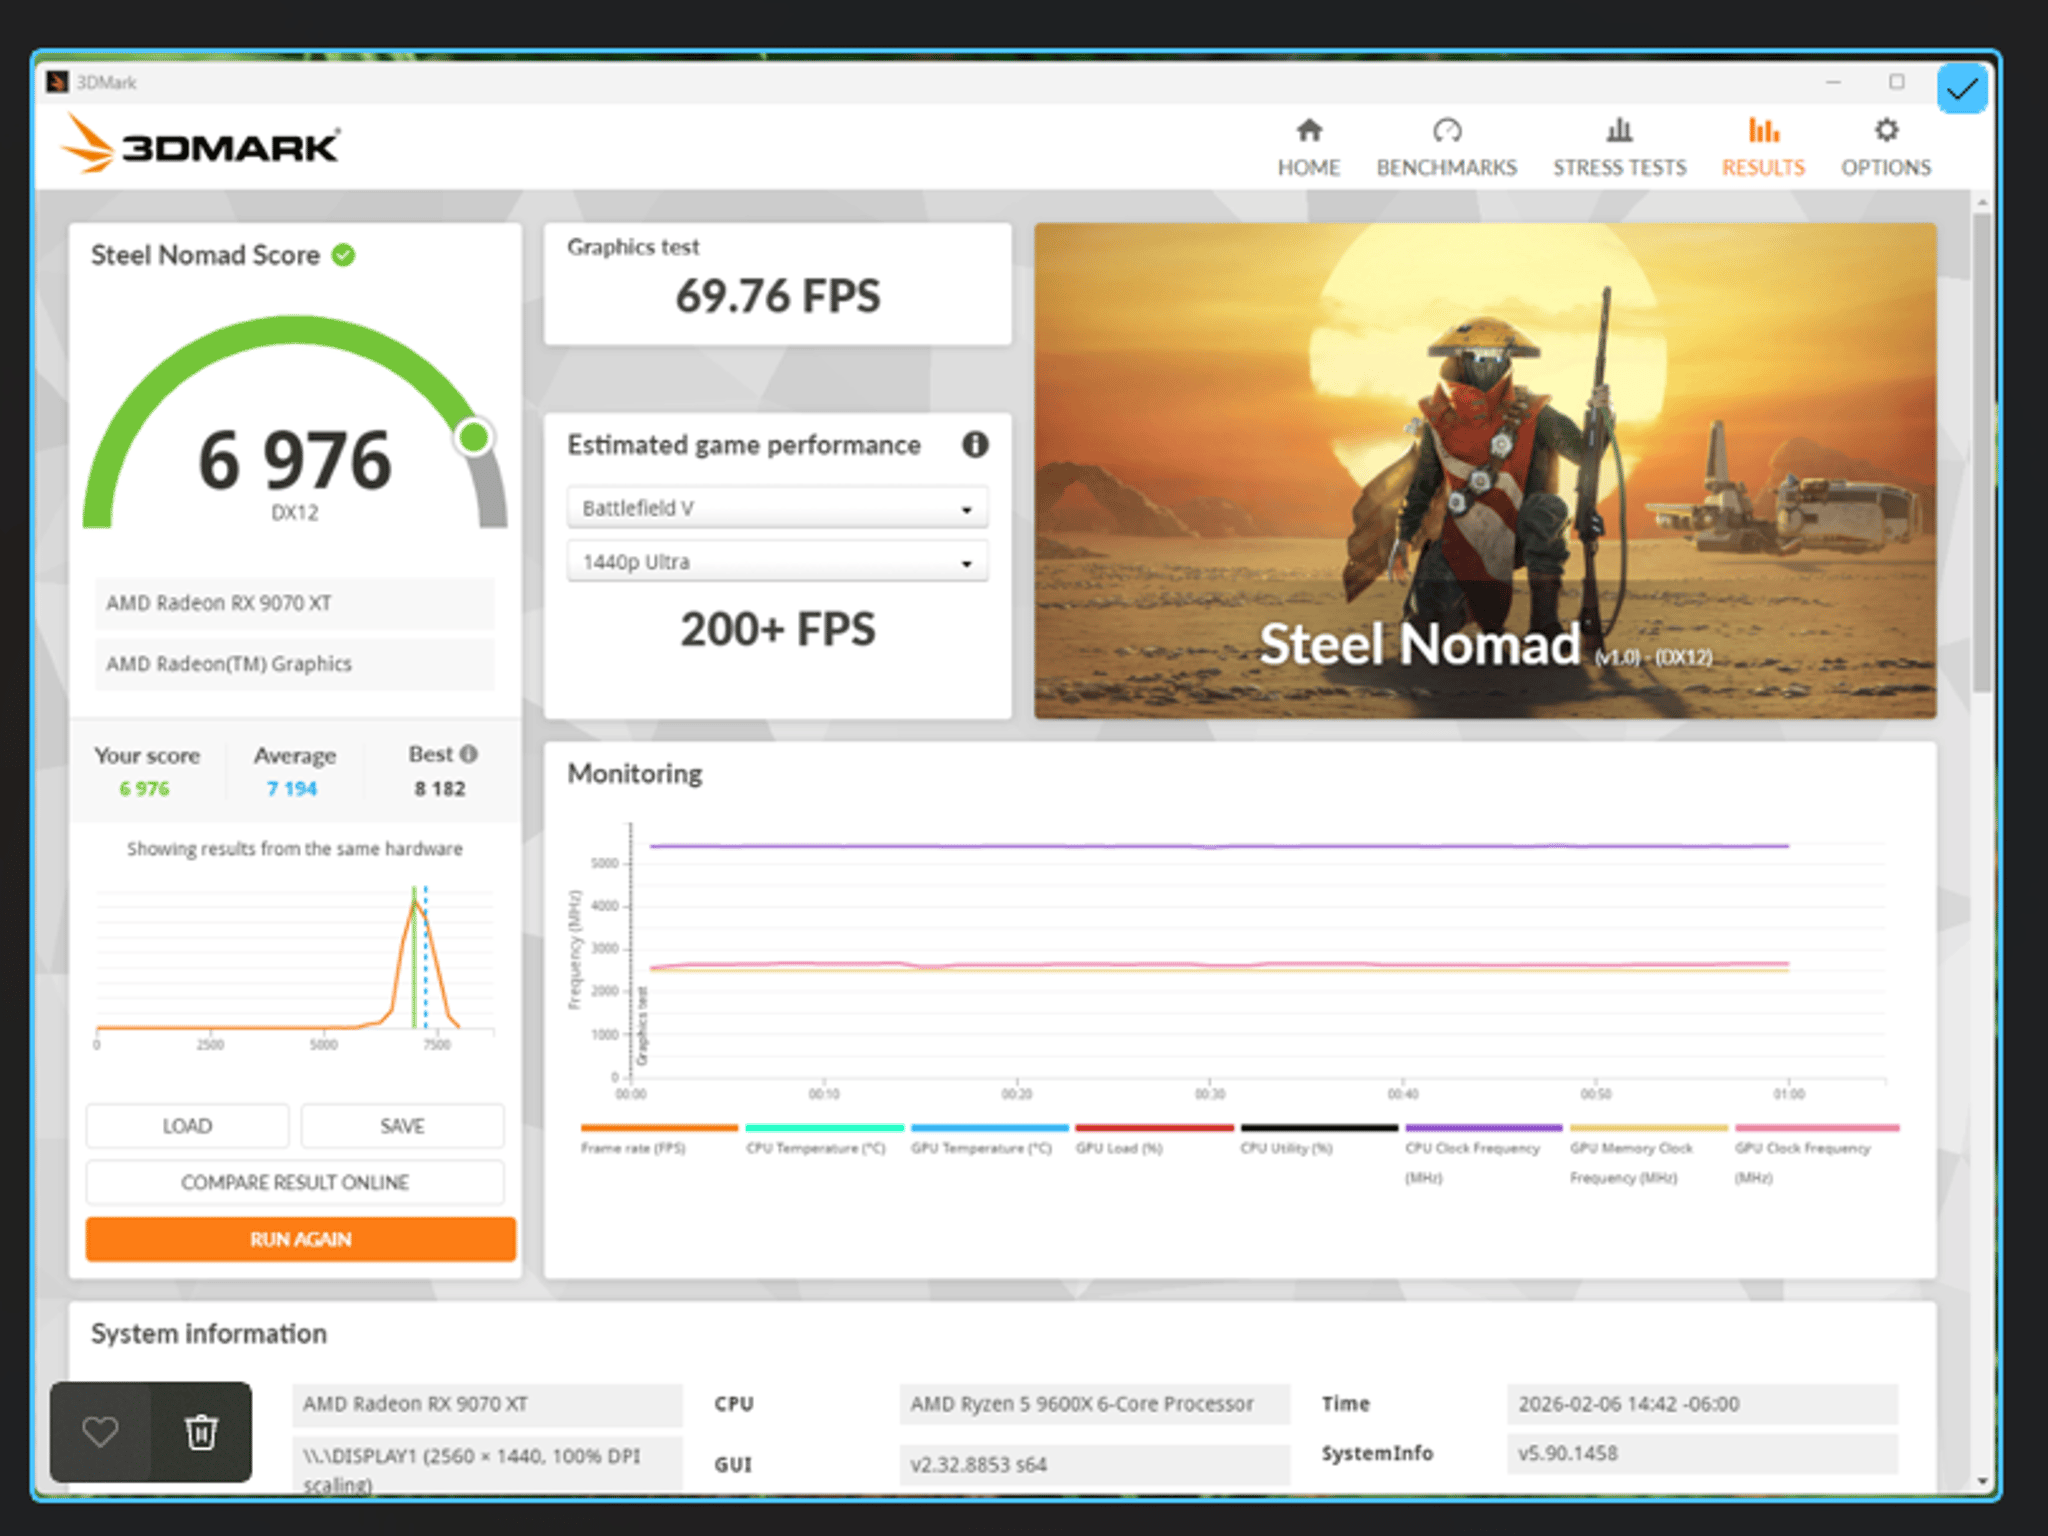Click the Average score value 7 194
The width and height of the screenshot is (2048, 1536).
[x=292, y=789]
